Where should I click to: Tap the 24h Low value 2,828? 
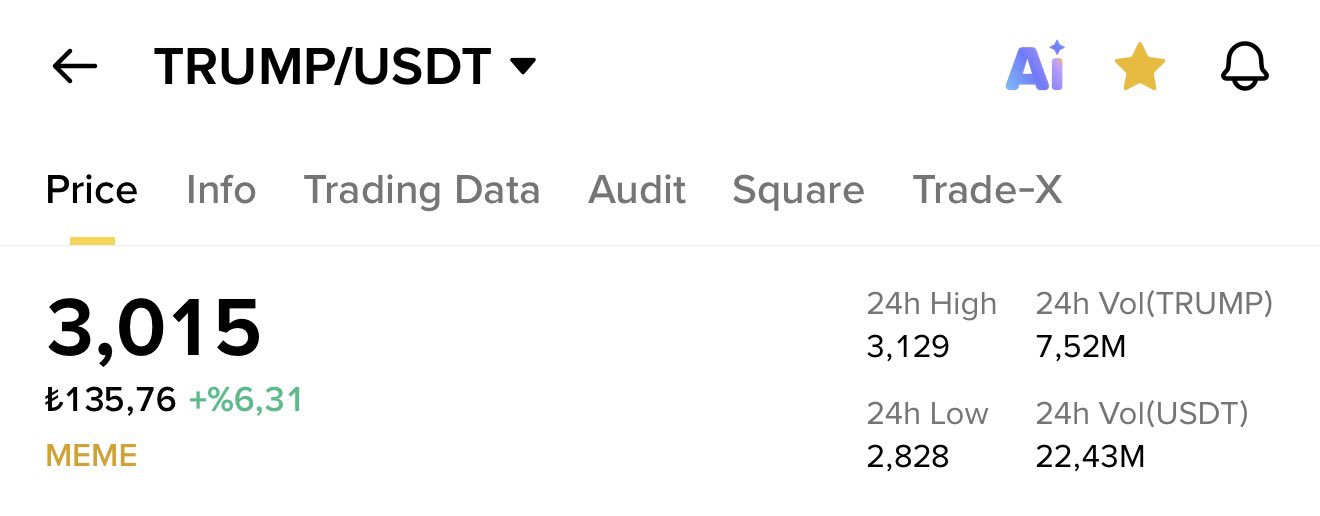pos(908,457)
